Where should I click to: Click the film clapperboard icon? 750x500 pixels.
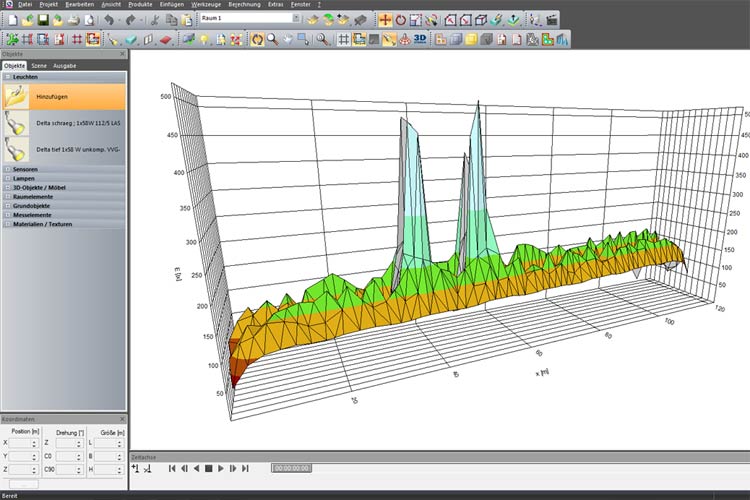(551, 20)
